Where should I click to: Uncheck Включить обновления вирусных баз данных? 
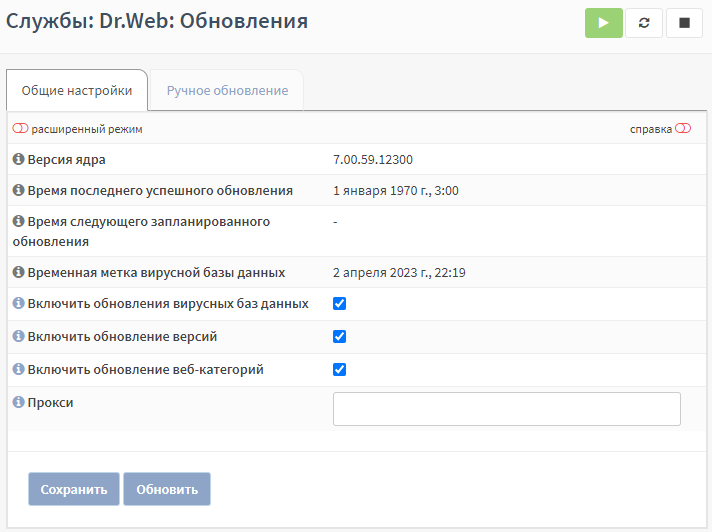point(339,303)
